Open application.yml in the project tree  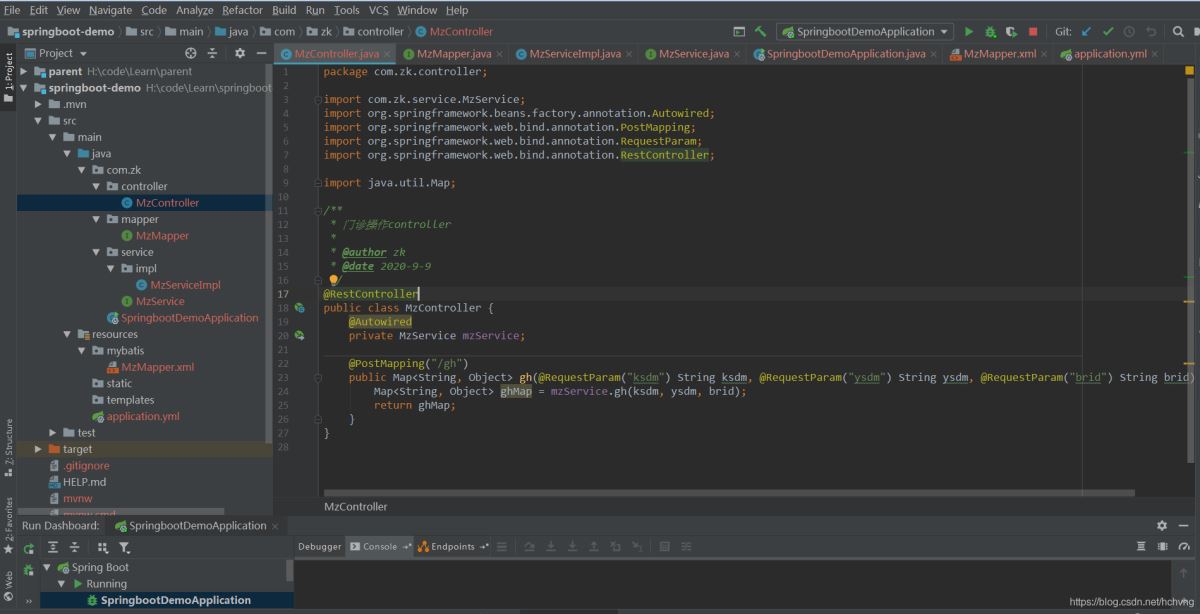coord(143,416)
